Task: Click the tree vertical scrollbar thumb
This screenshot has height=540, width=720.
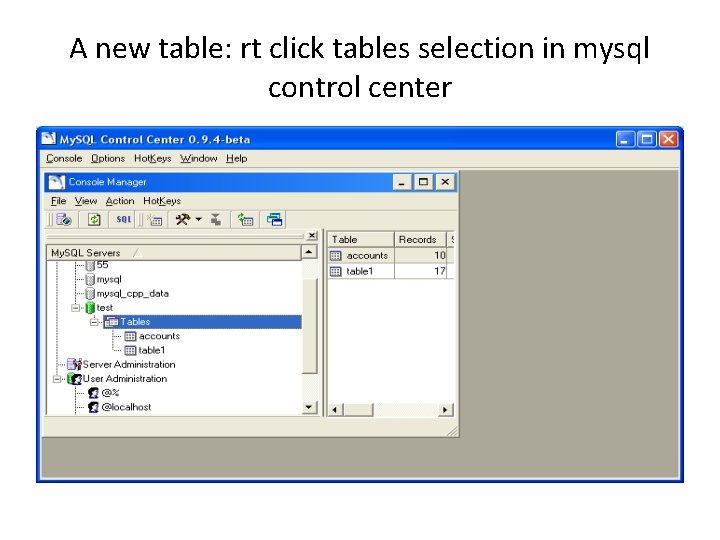Action: [309, 325]
